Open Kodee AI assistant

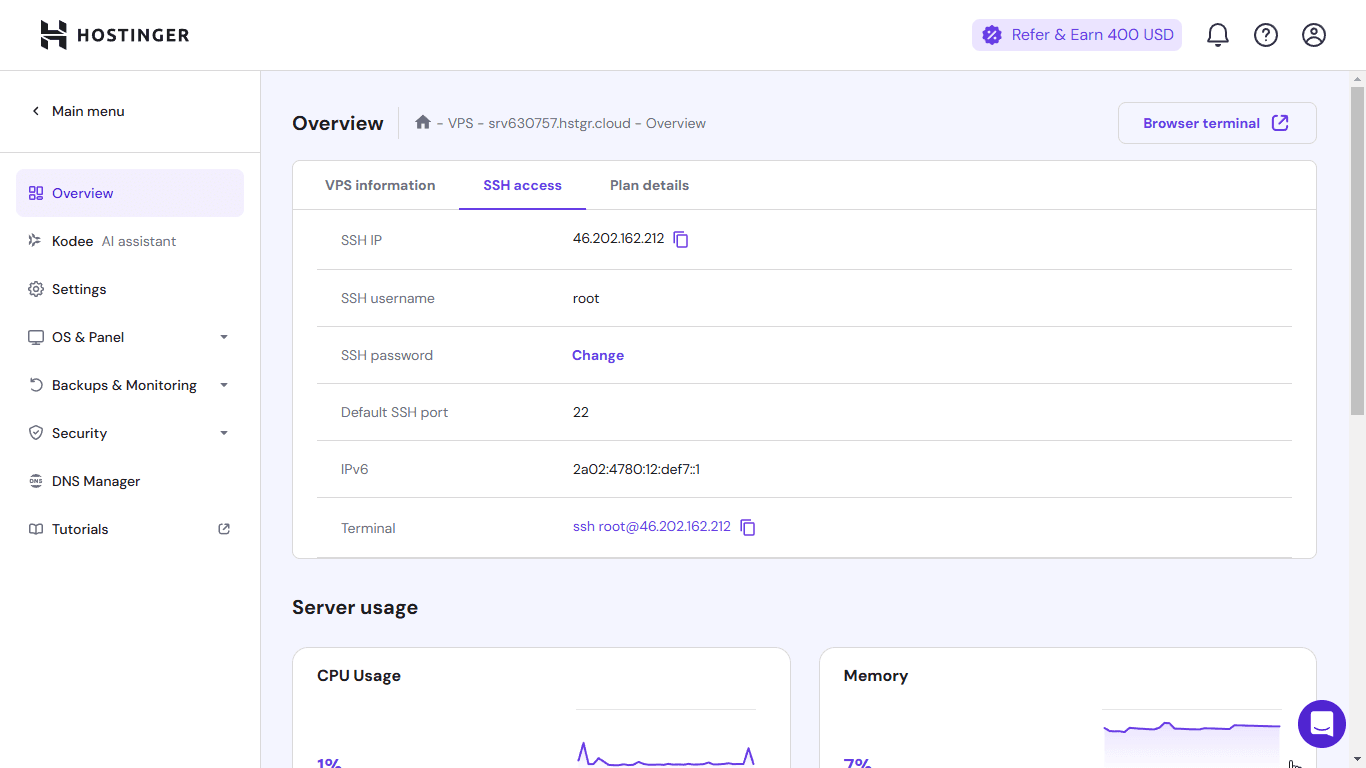point(130,241)
